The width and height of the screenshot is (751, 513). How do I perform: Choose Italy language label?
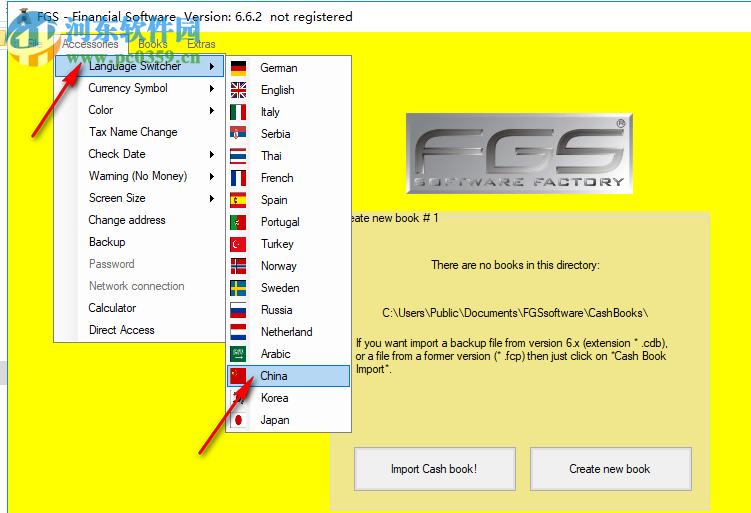point(270,112)
